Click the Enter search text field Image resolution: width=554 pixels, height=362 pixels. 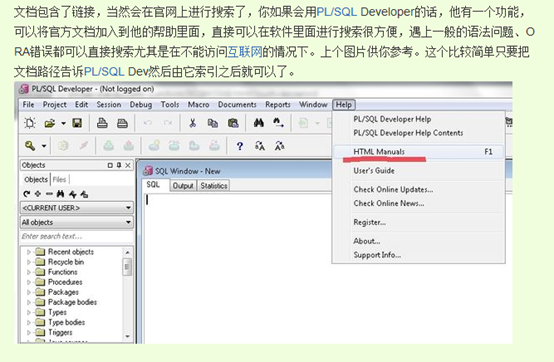77,236
